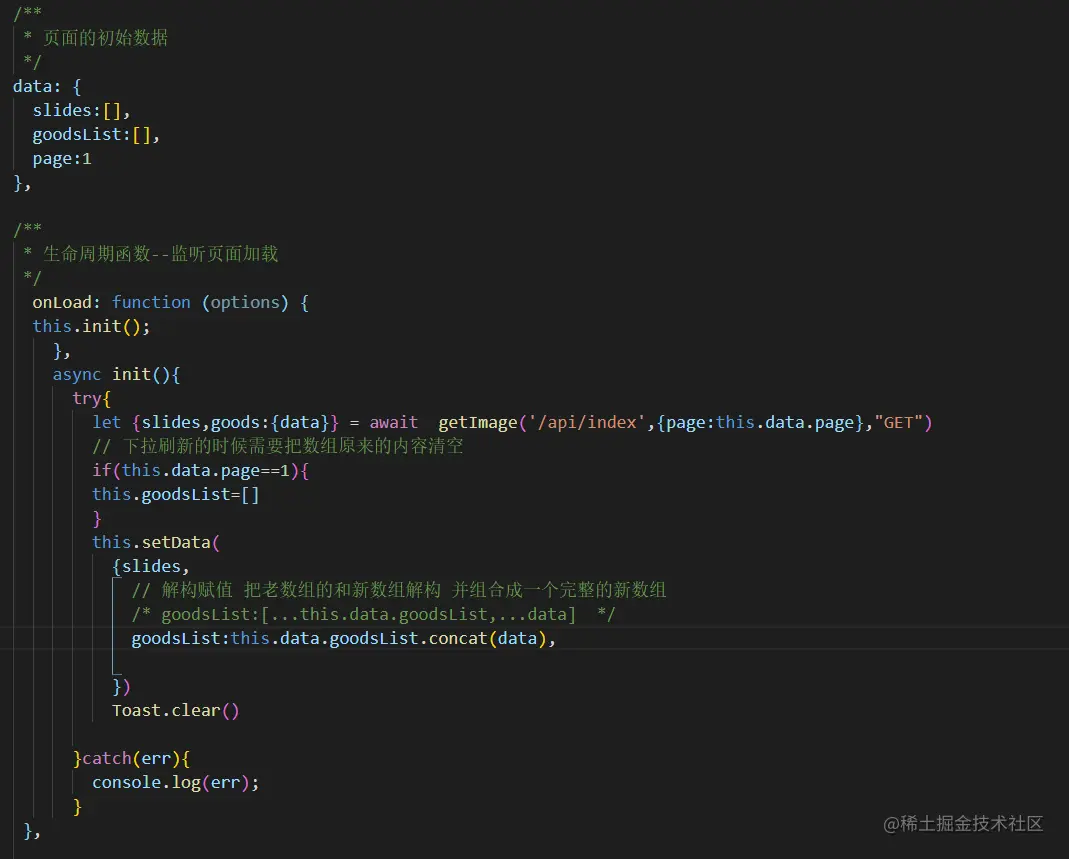This screenshot has width=1069, height=859.
Task: Click the '{slides,goods:{data}}' destructuring pattern
Action: tap(235, 423)
